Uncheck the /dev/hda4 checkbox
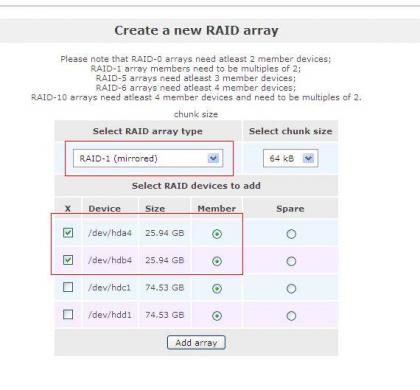Image resolution: width=420 pixels, height=390 pixels. pyautogui.click(x=68, y=233)
